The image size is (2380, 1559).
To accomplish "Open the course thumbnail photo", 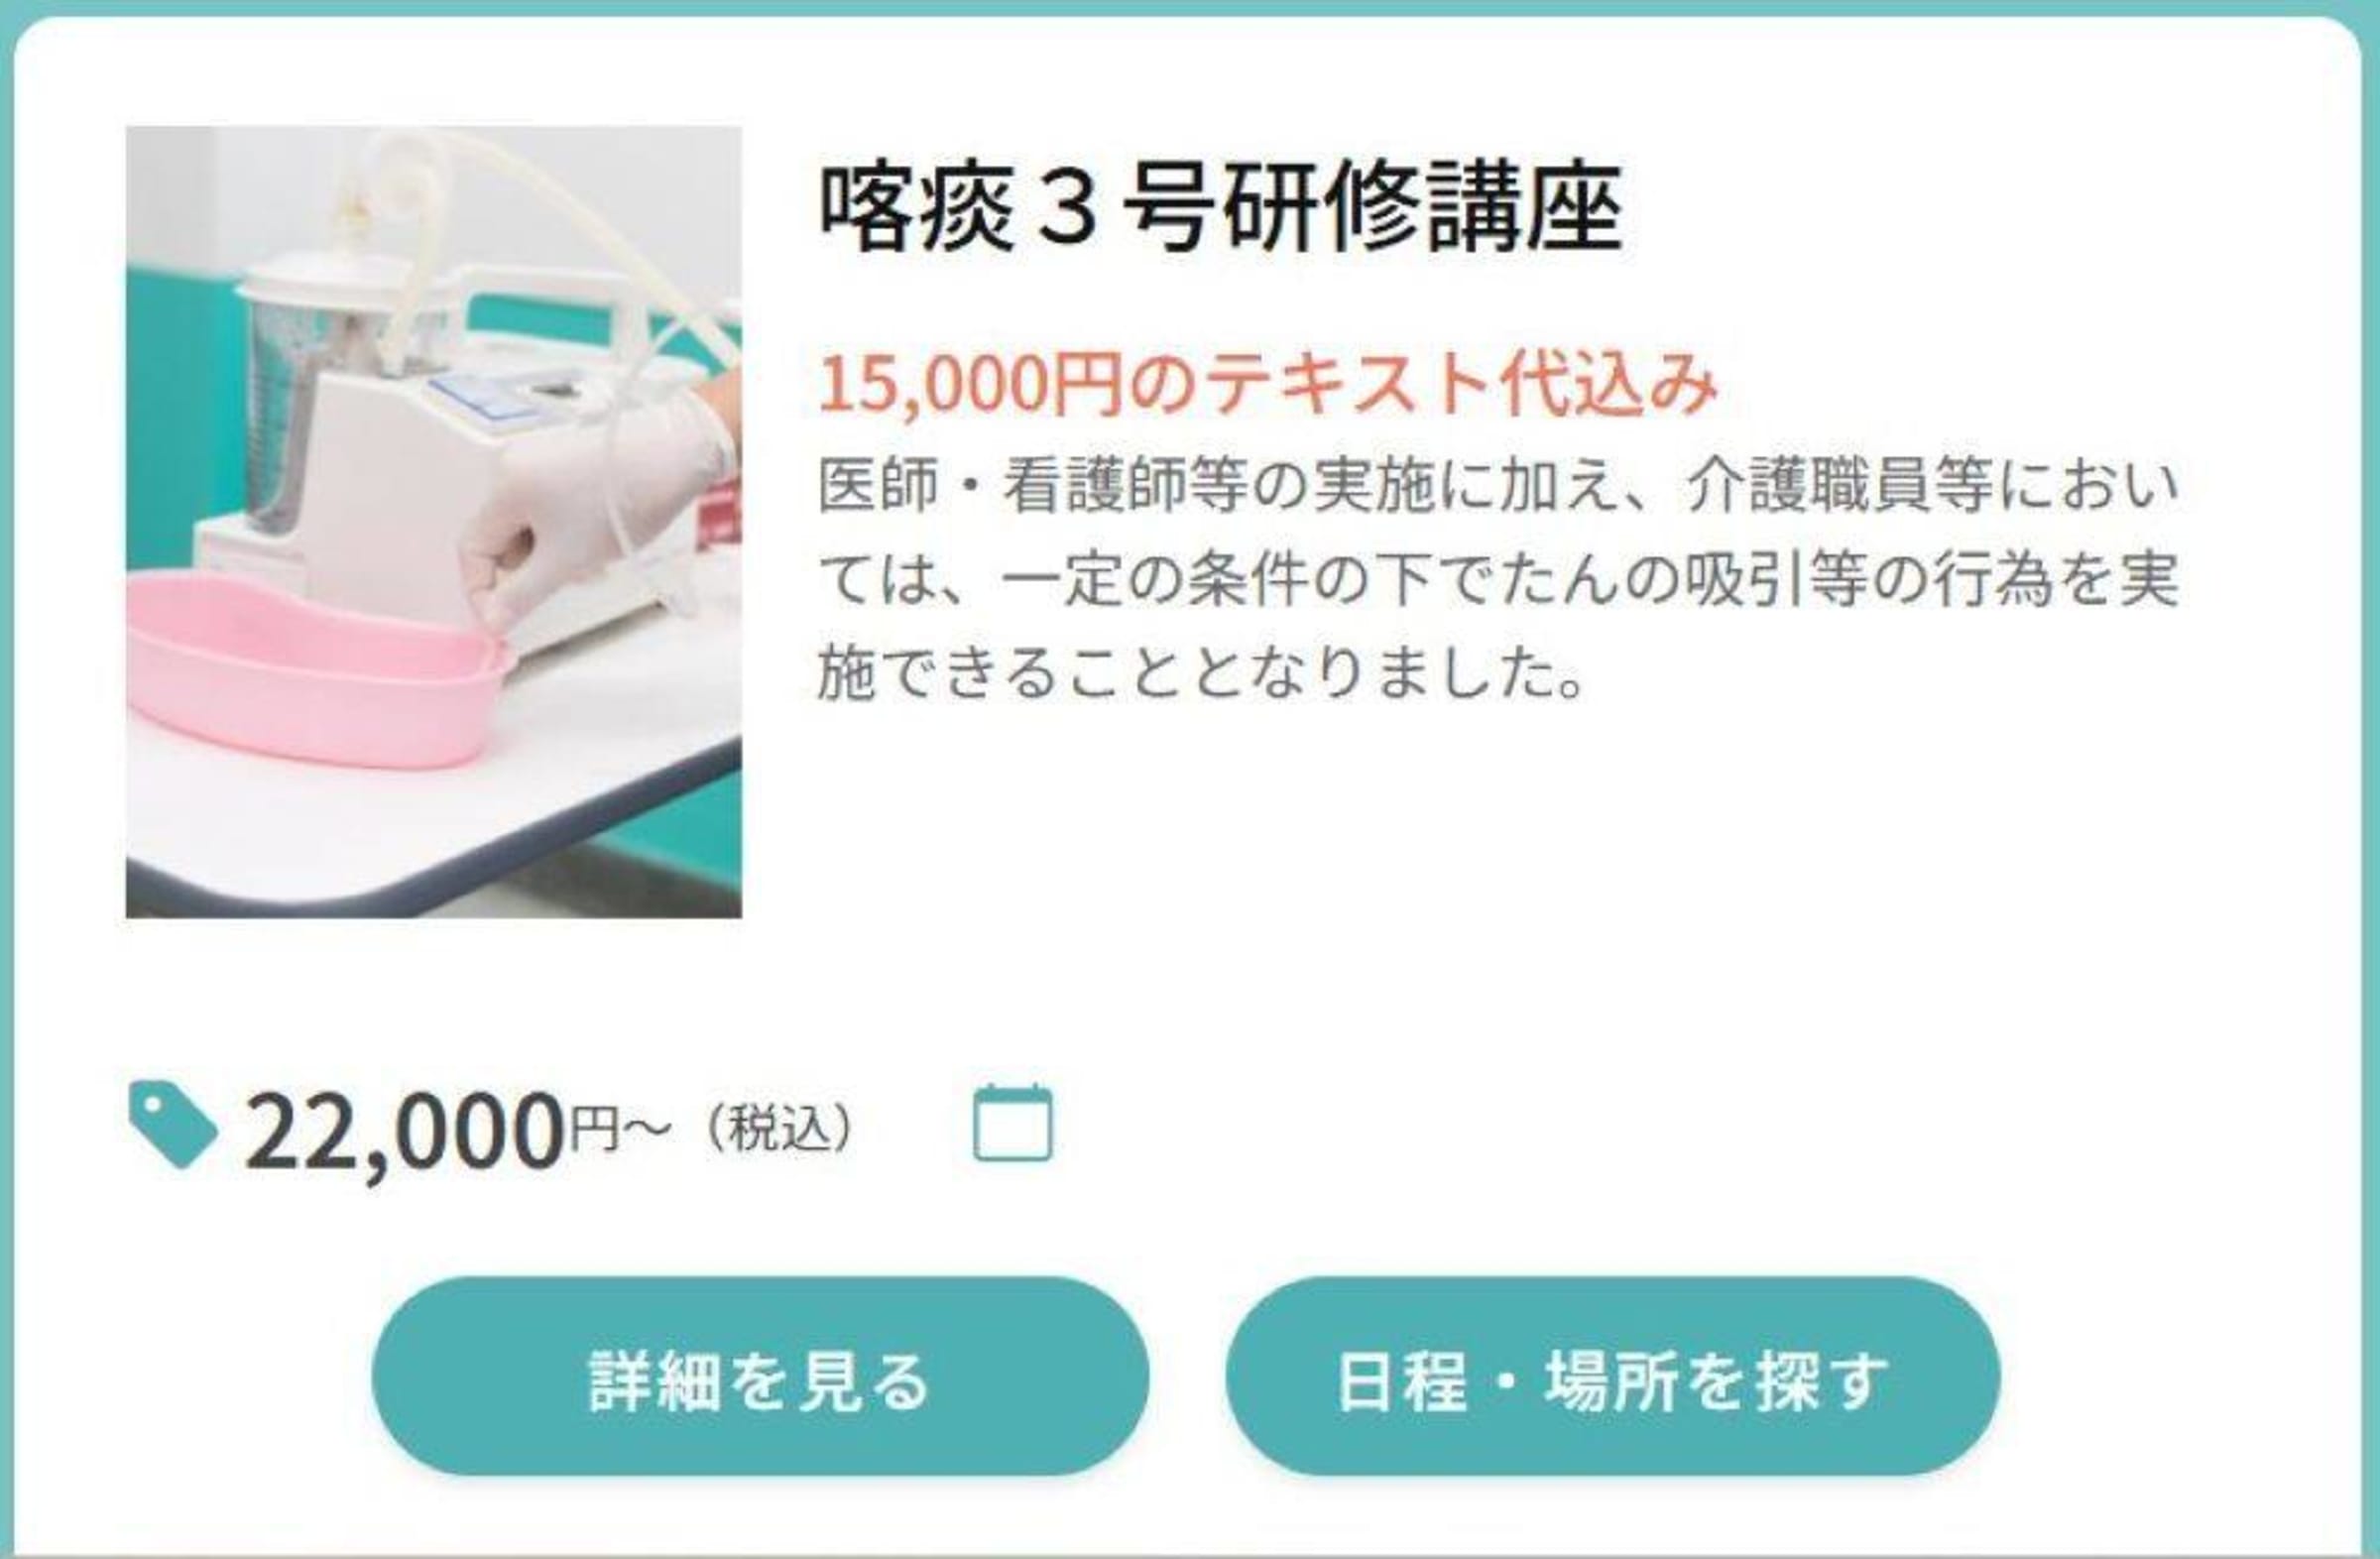I will coord(434,522).
